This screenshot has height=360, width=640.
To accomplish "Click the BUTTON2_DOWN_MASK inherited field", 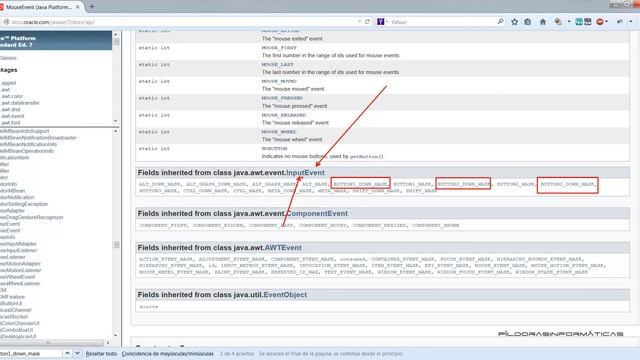I will click(464, 184).
